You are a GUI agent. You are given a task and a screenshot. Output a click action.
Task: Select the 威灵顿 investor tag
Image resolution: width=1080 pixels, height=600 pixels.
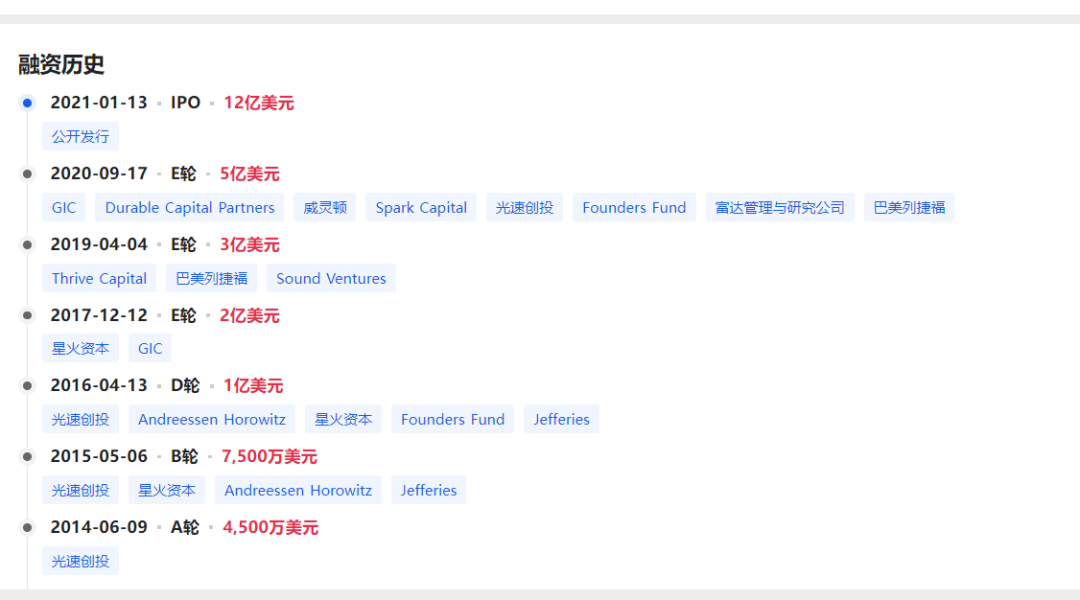(325, 207)
